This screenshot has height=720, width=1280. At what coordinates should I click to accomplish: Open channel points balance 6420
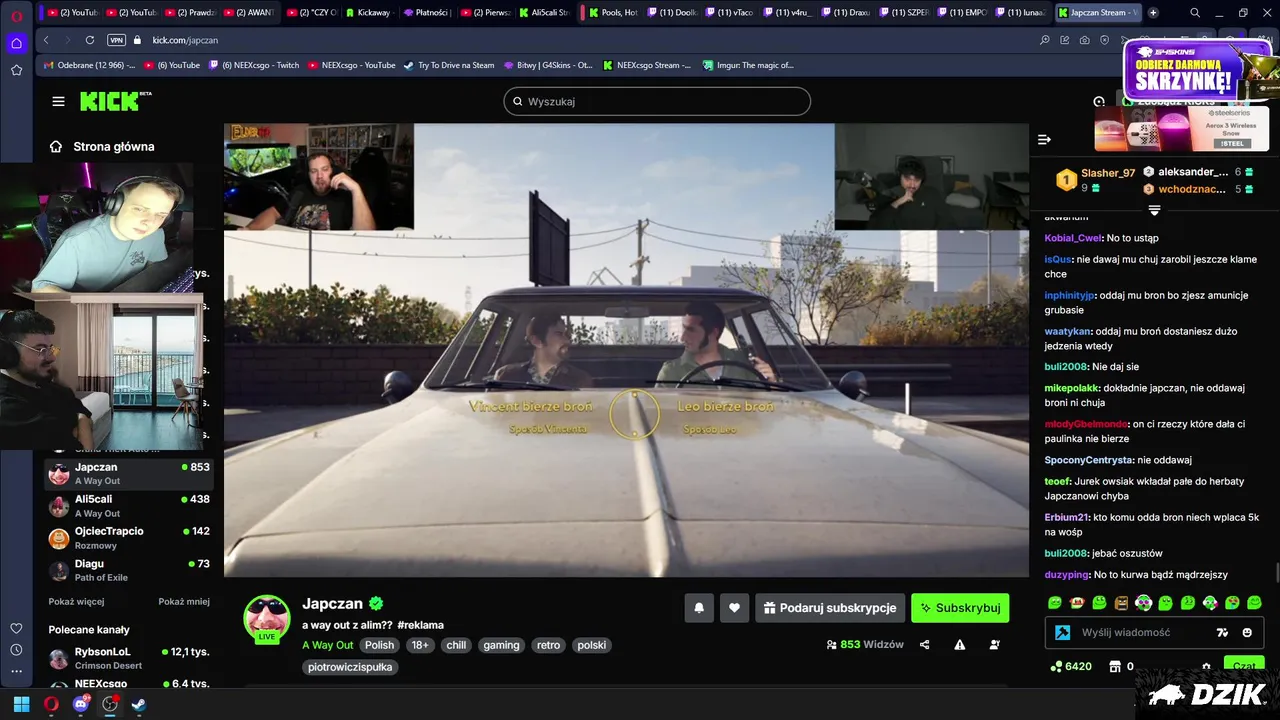pos(1070,666)
